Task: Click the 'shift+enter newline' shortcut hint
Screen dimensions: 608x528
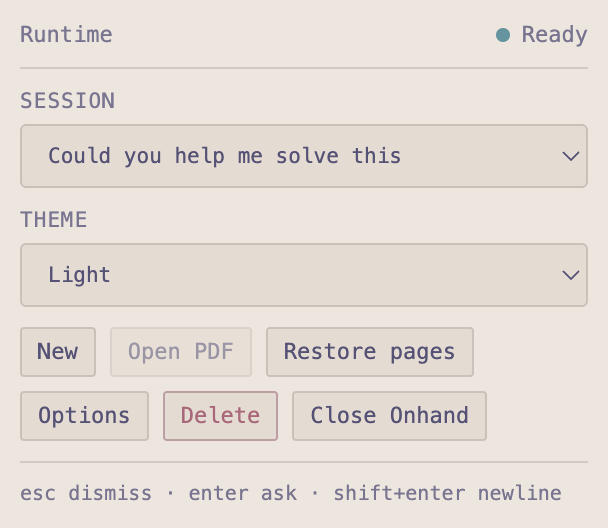Action: (x=447, y=493)
